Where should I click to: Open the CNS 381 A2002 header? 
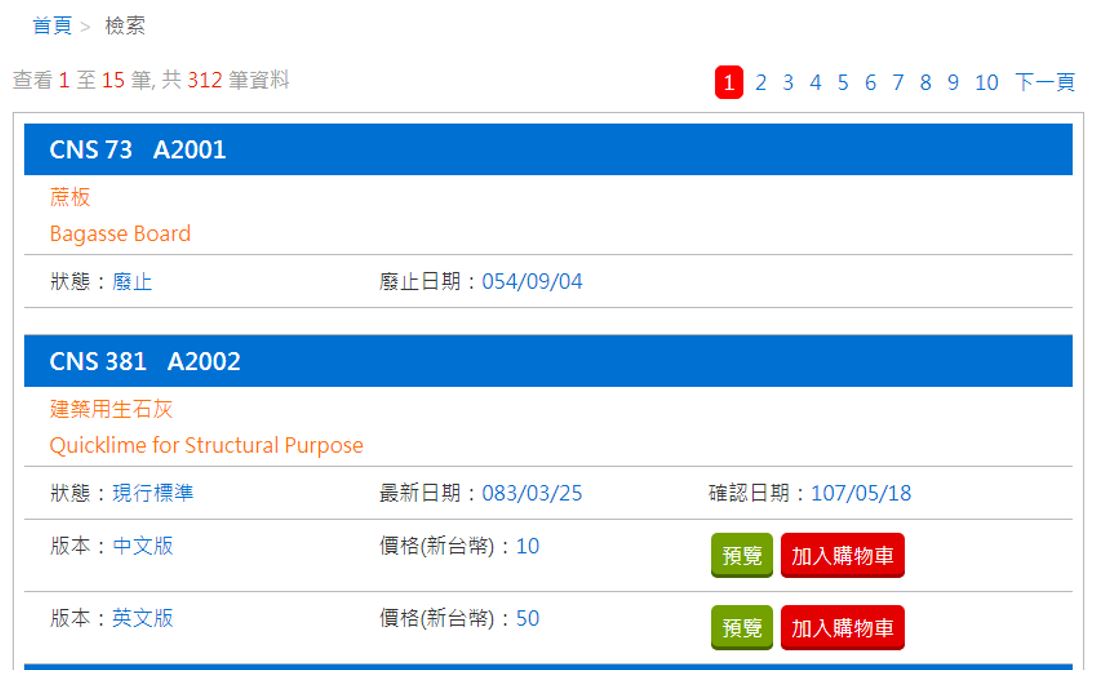click(x=548, y=361)
